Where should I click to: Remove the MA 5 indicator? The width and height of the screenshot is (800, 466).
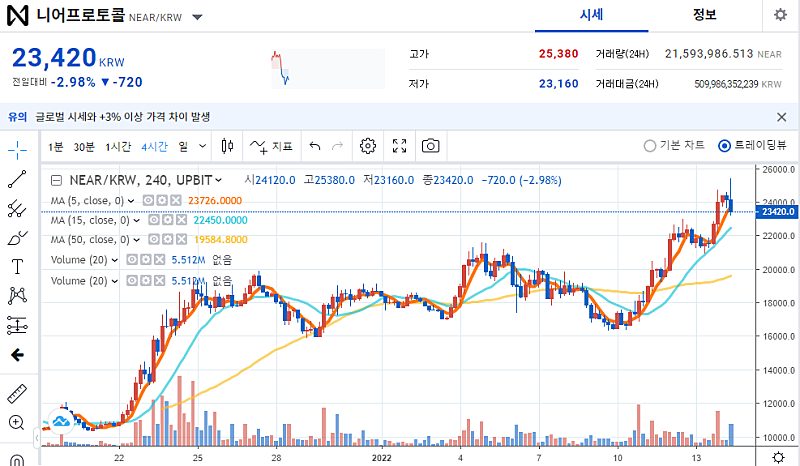click(176, 201)
